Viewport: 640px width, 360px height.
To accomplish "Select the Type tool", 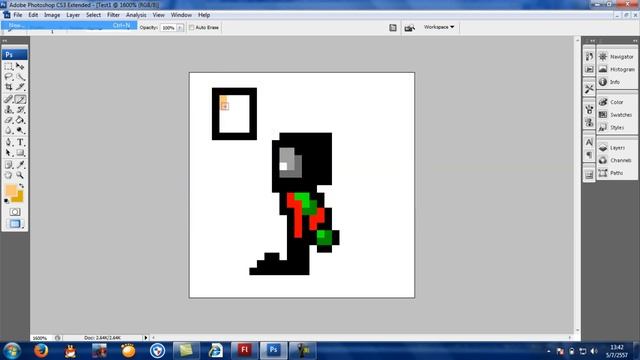I will 20,142.
